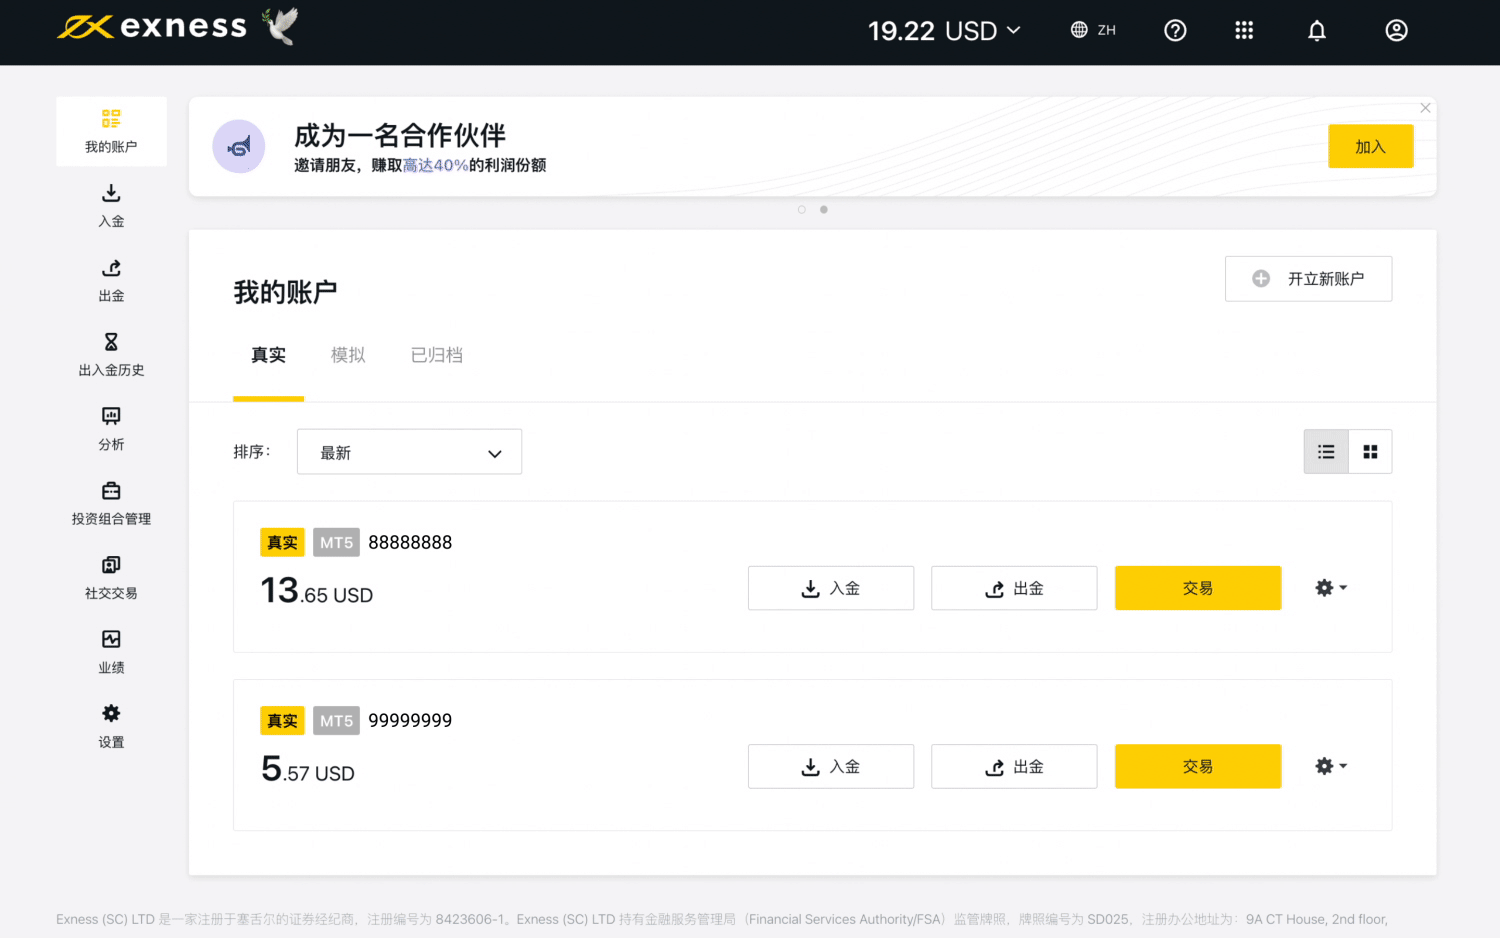Select the first banner carousel dot
Screen dimensions: 1500x938
[x=802, y=210]
